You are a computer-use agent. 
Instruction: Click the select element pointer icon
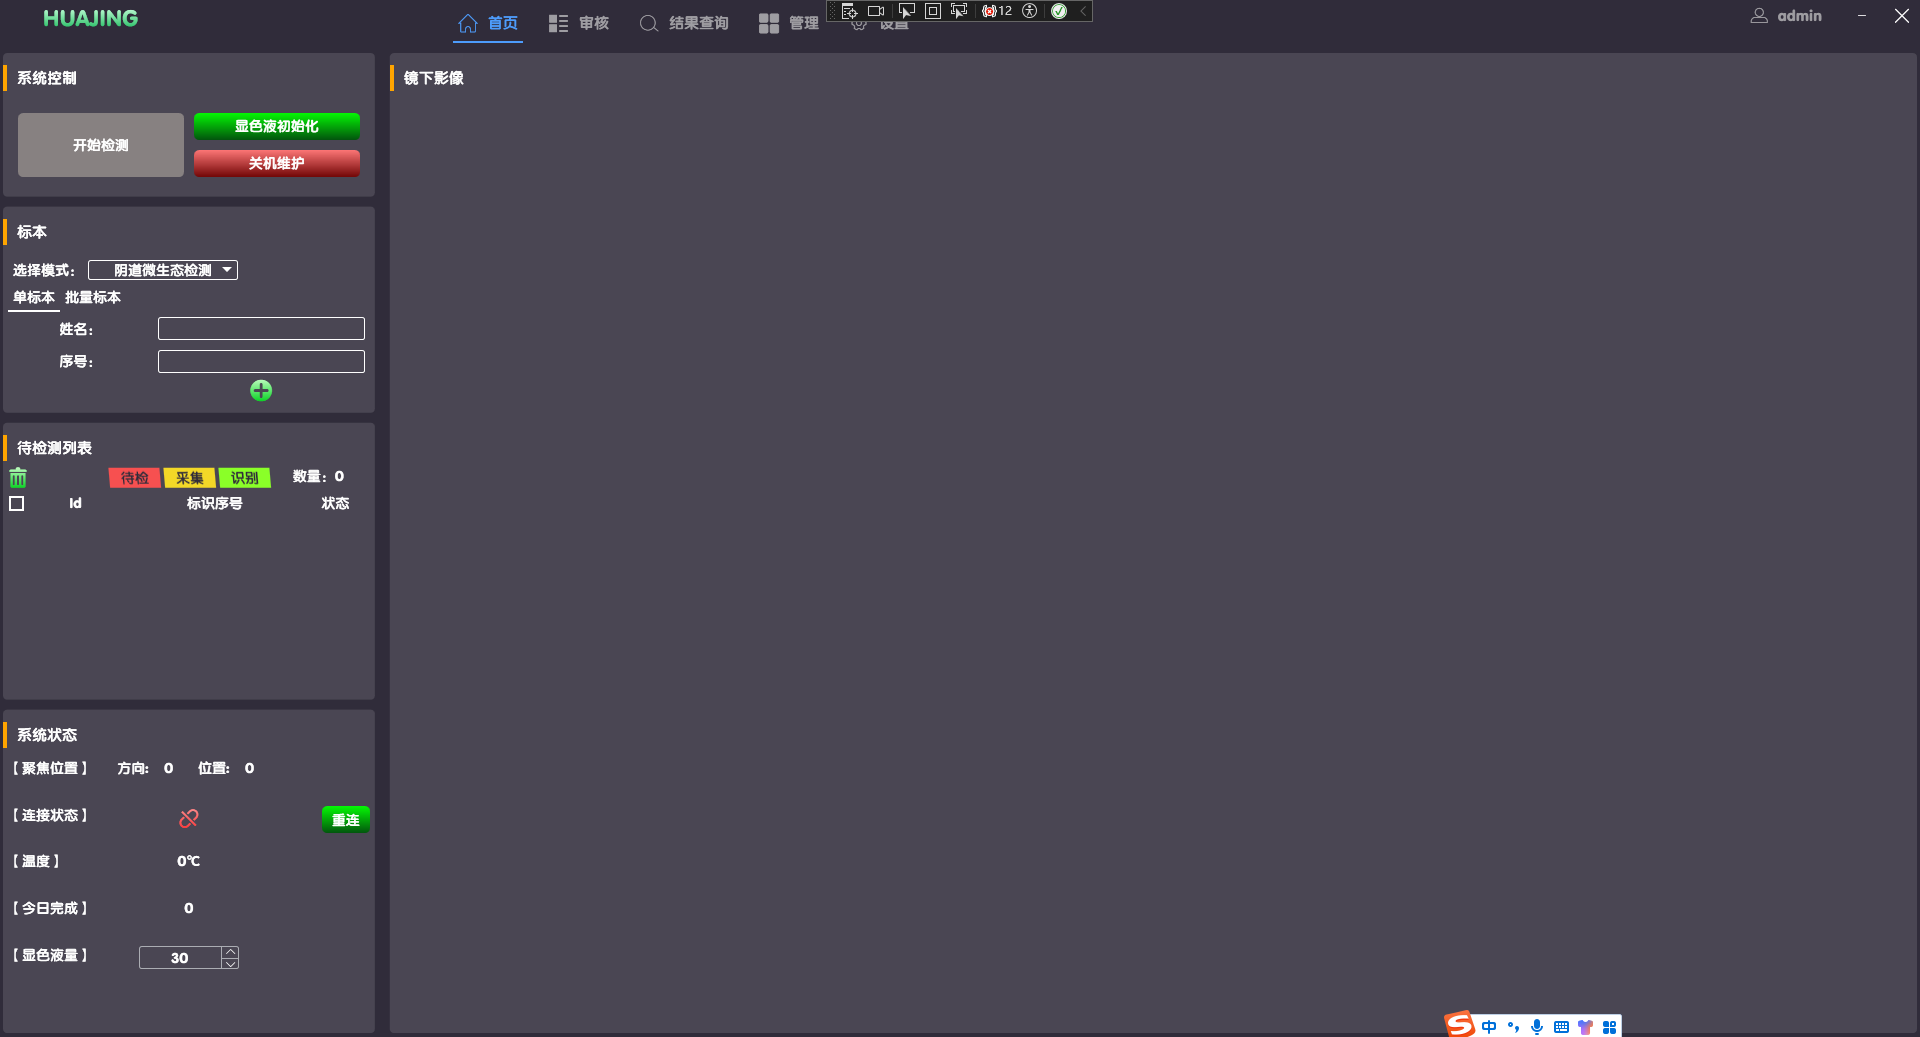point(907,11)
